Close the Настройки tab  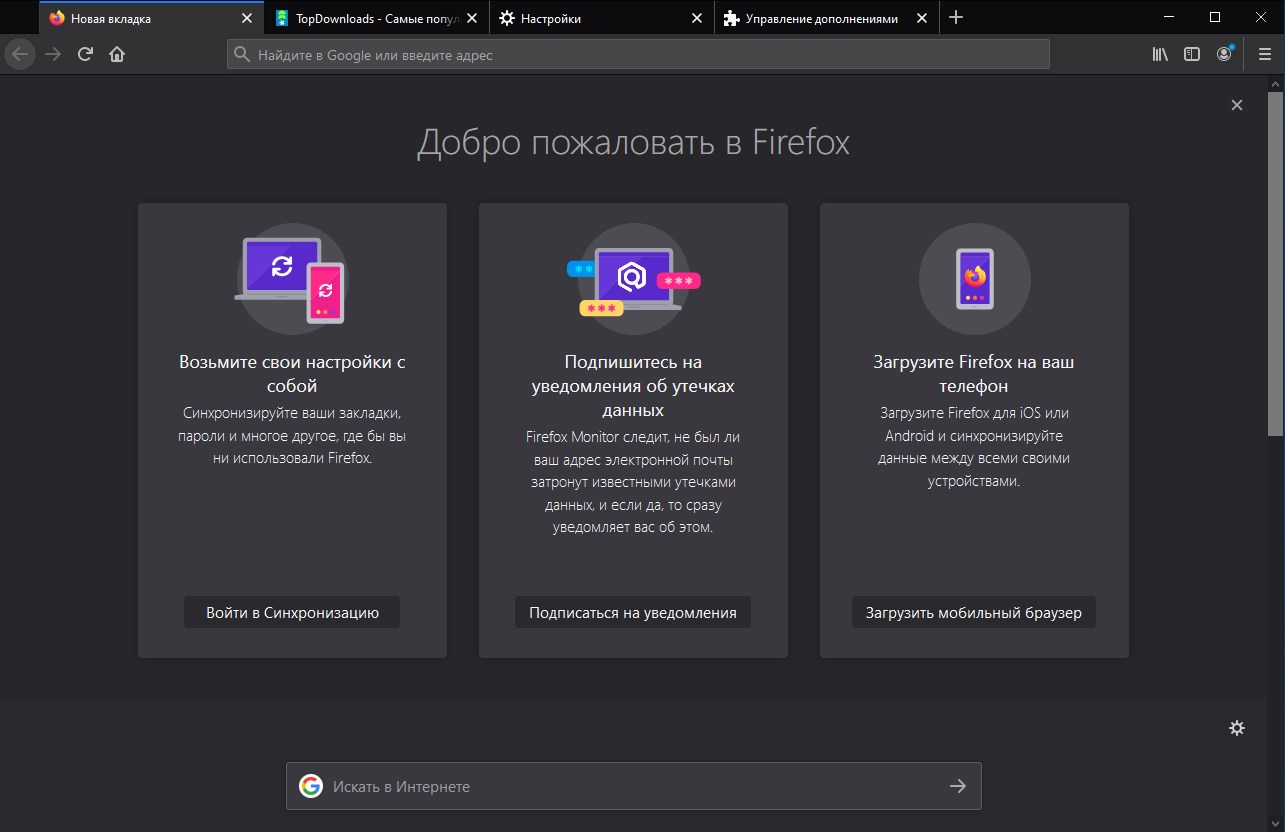697,18
